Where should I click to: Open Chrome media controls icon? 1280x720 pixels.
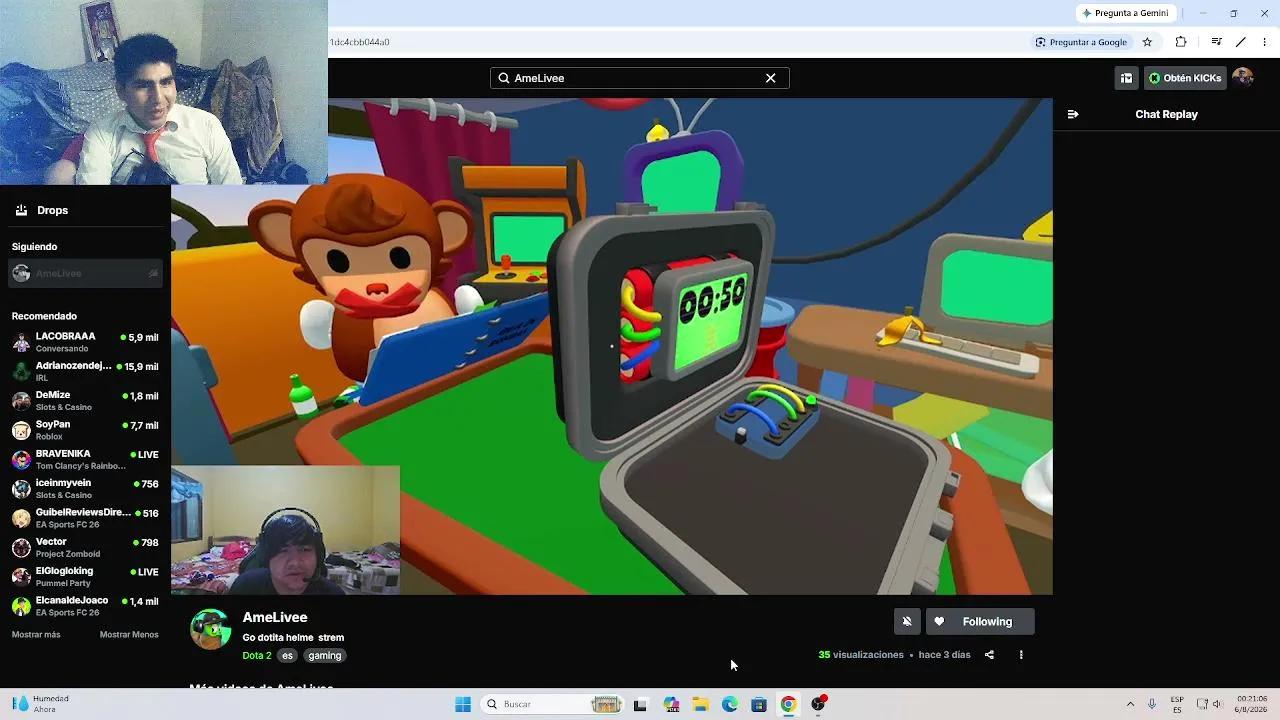(1216, 42)
